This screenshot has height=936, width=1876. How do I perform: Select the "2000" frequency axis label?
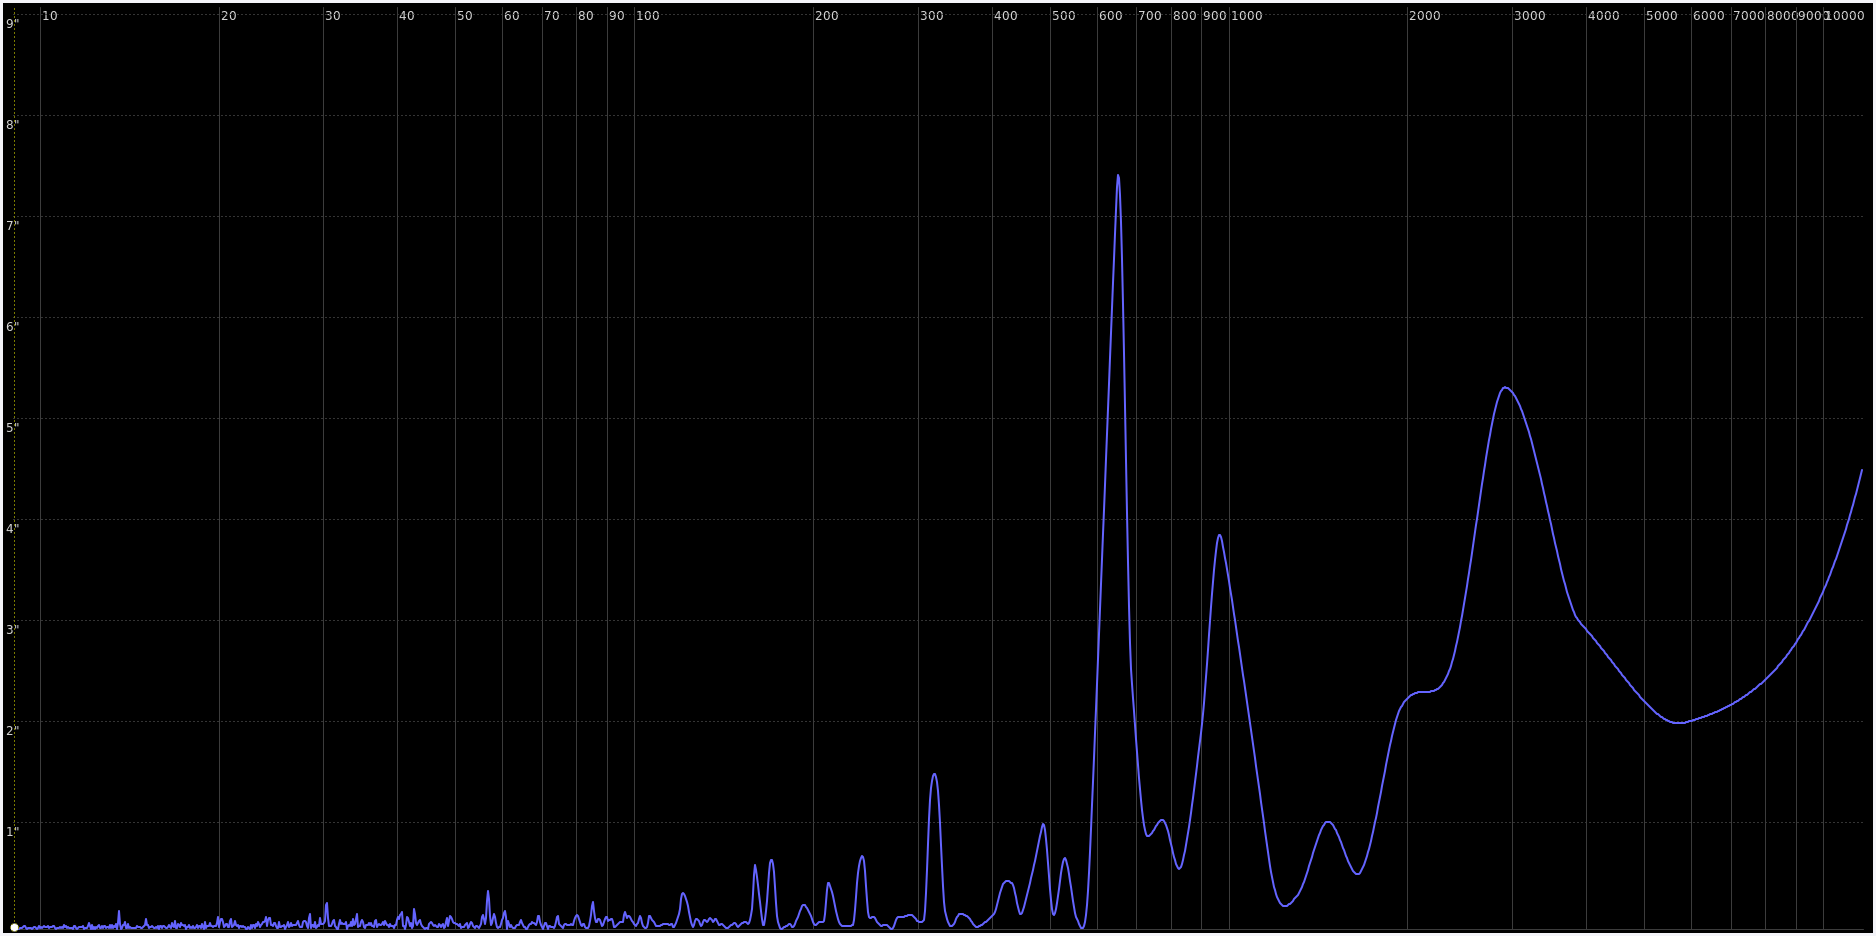1425,16
